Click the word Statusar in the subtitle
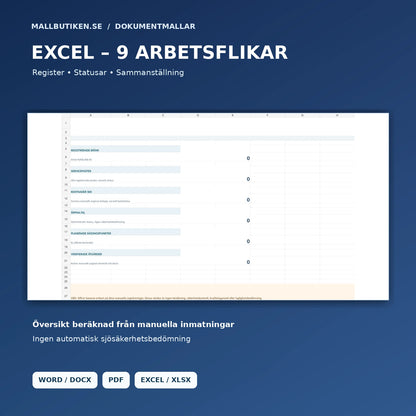 point(90,73)
